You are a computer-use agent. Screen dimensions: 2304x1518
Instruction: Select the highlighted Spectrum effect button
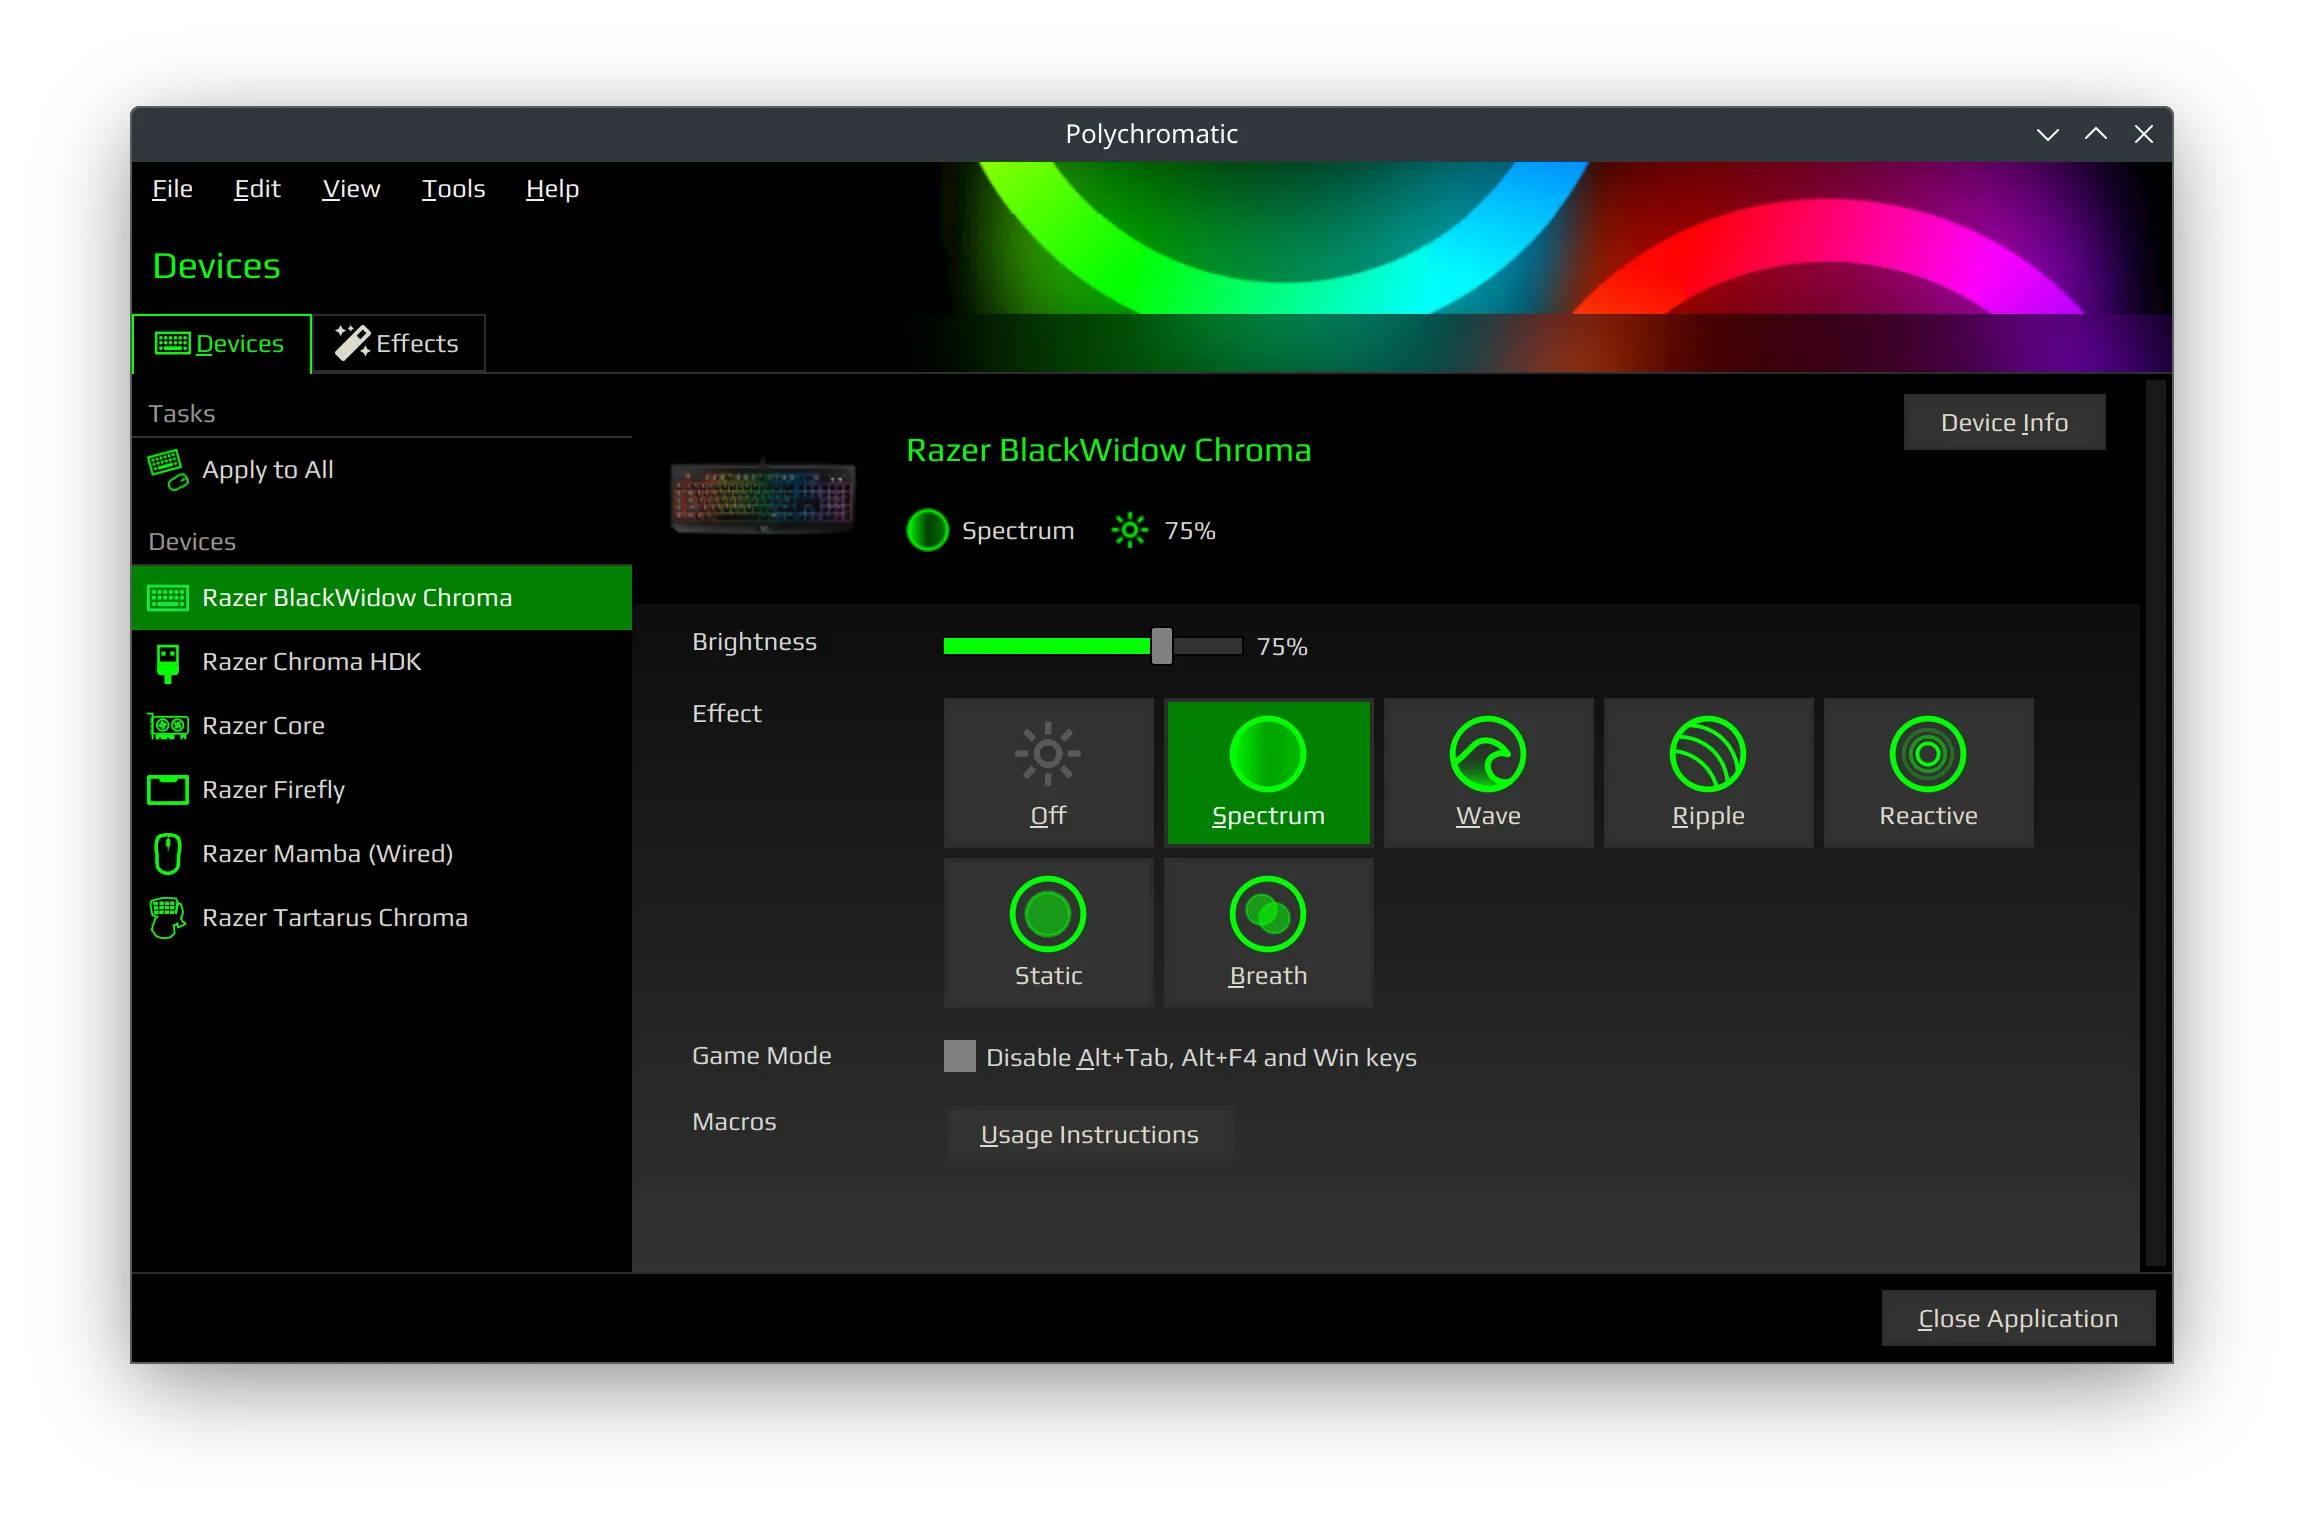coord(1268,772)
